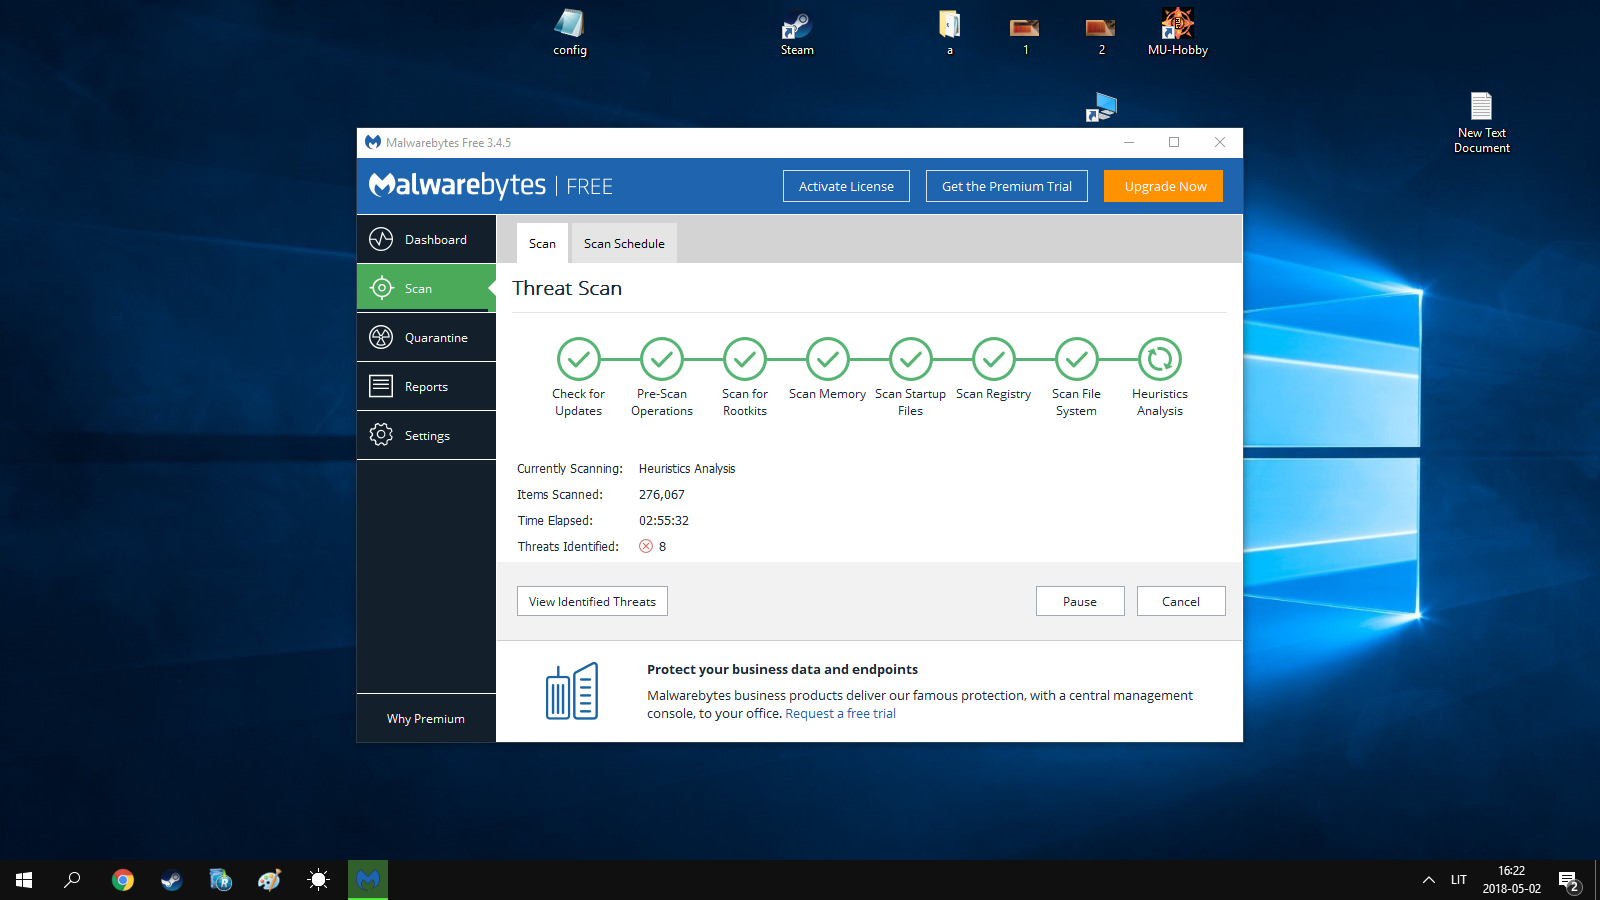Select the Scan sidebar item
Screen dimensions: 1600x900
(x=426, y=288)
